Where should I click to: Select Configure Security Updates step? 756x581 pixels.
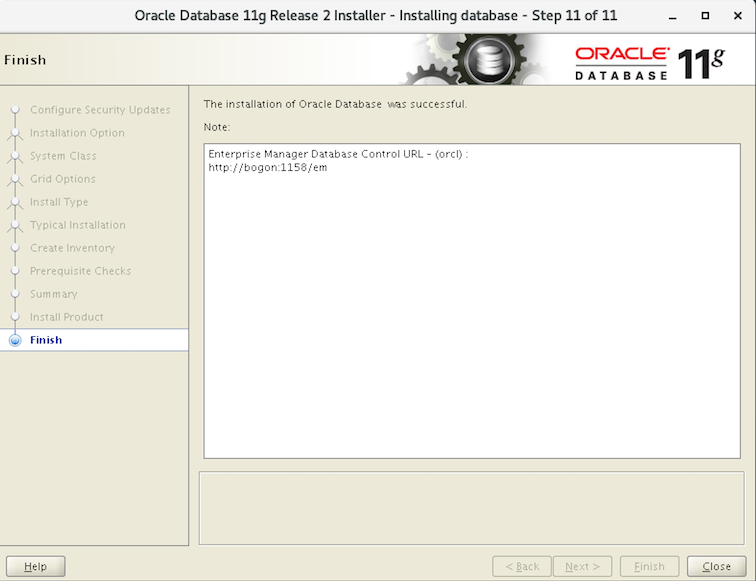coord(100,110)
